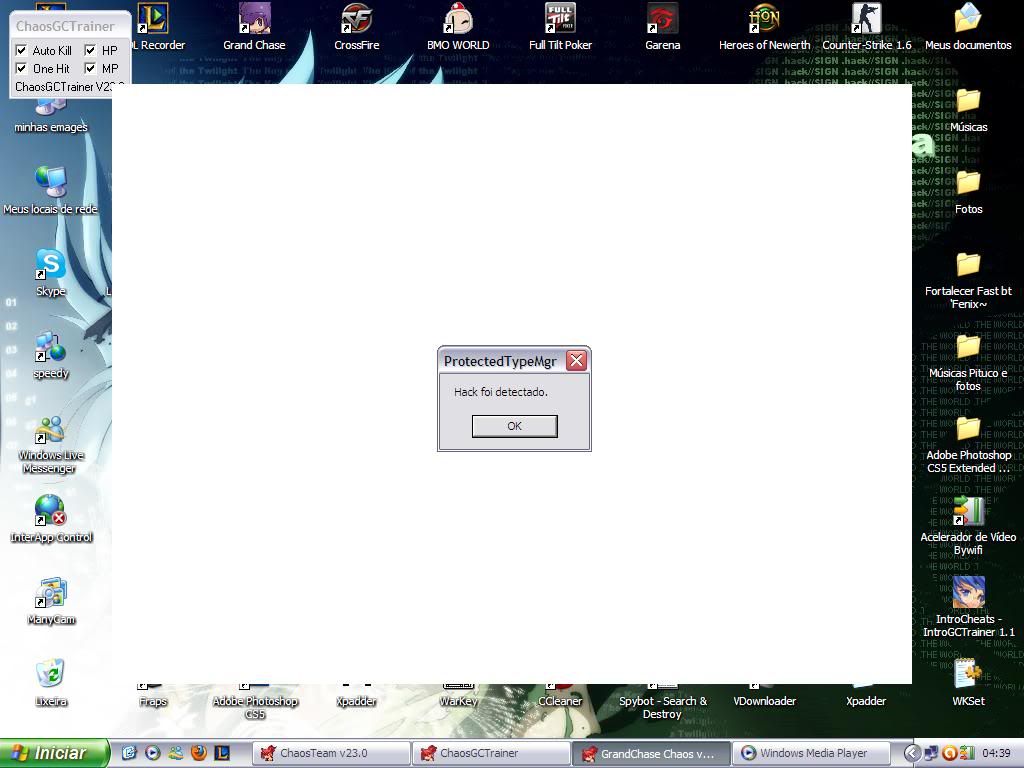Open the Grand Chase desktop shortcut
1024x768 pixels.
click(x=254, y=20)
